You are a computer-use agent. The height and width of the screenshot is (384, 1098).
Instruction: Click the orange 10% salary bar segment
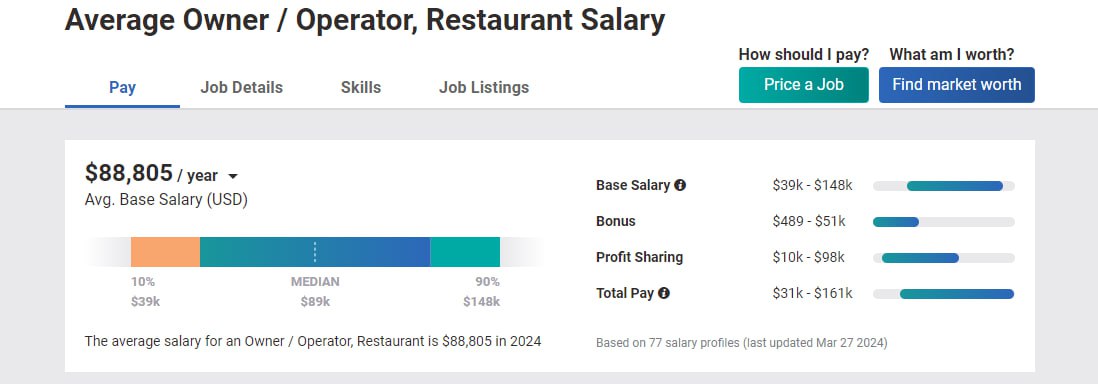165,252
